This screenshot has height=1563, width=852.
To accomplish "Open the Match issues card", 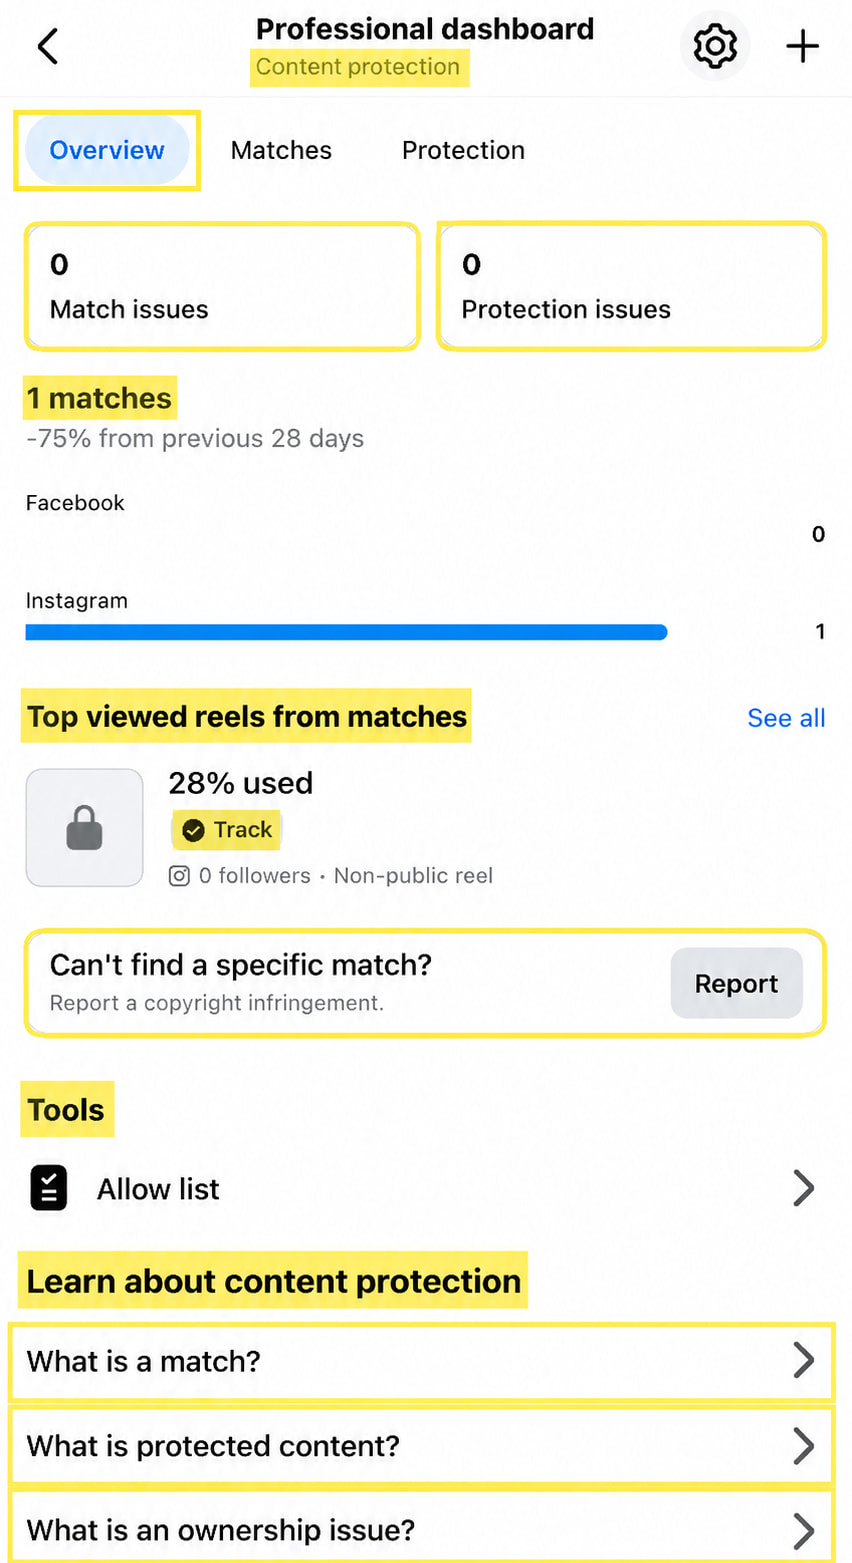I will tap(221, 286).
